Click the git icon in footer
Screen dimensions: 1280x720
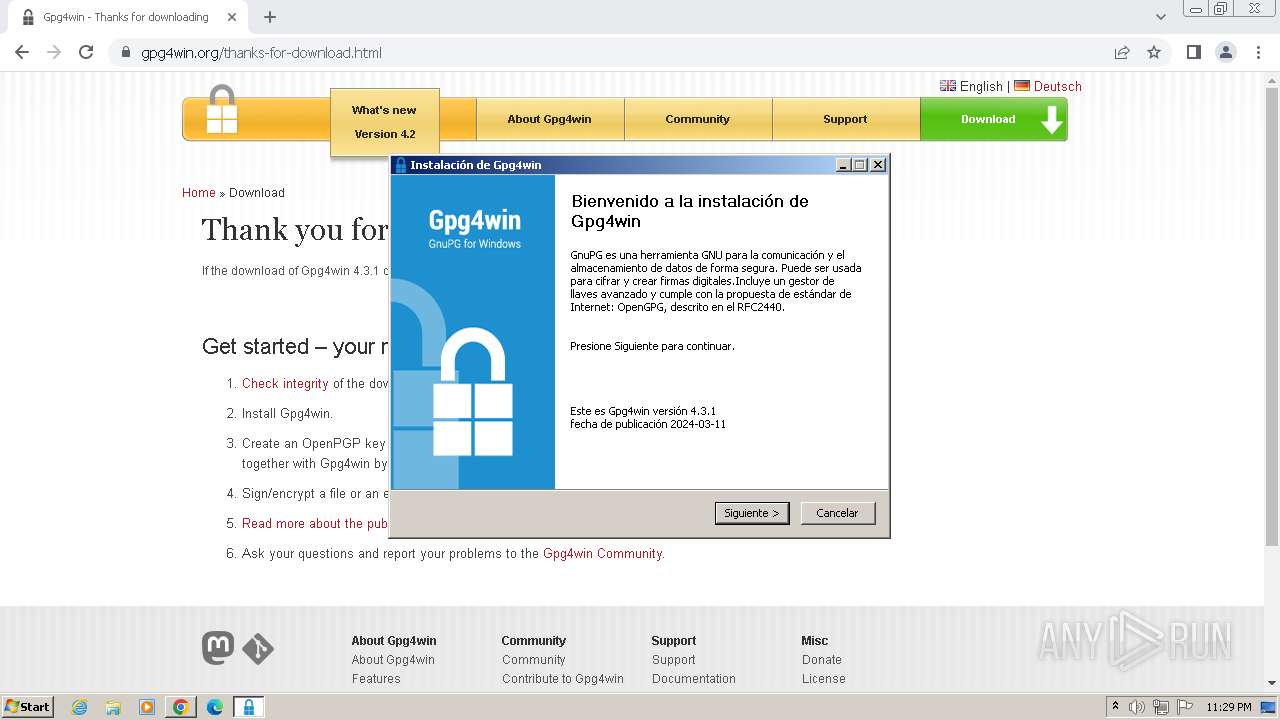click(258, 649)
